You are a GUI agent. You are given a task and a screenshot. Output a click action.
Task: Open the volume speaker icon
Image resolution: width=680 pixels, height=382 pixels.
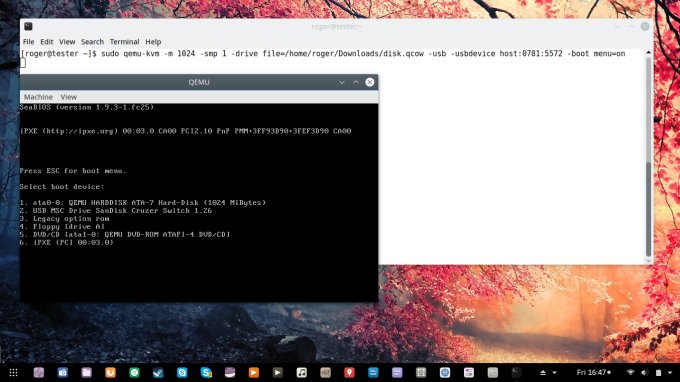[x=644, y=372]
